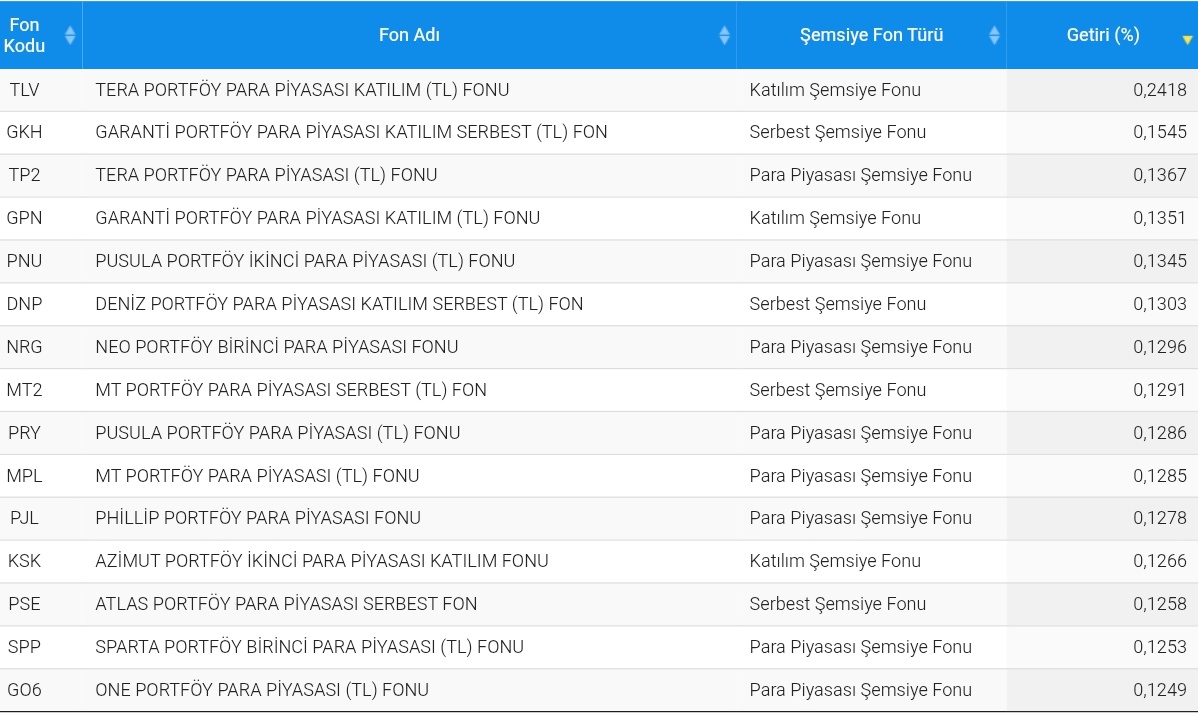Click return value 0,1545
The width and height of the screenshot is (1198, 715).
1160,132
